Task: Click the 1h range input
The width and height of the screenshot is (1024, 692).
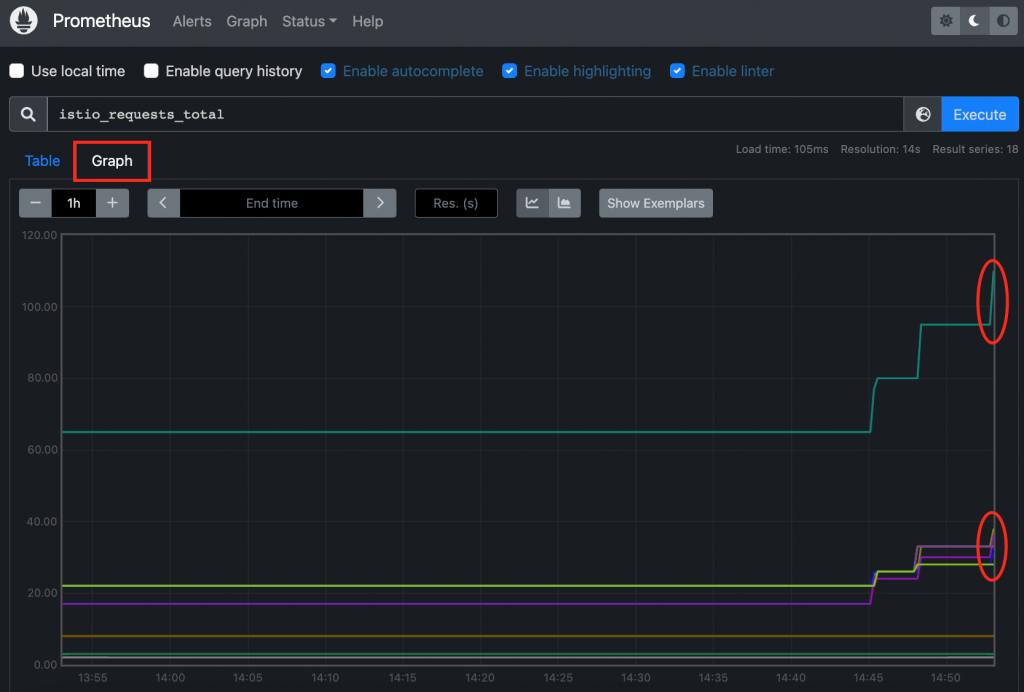Action: pos(74,203)
